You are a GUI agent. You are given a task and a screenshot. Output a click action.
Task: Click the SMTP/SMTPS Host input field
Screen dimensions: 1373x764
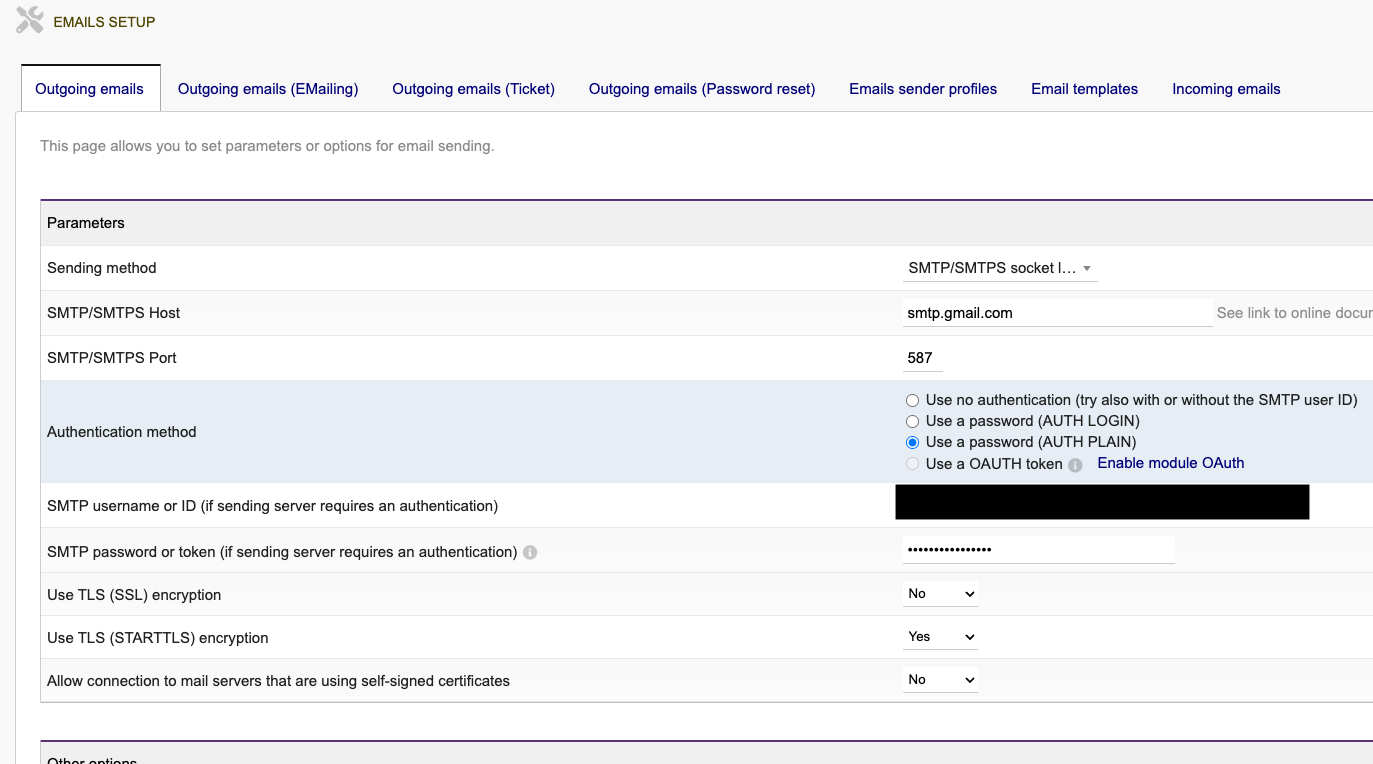(x=1056, y=313)
